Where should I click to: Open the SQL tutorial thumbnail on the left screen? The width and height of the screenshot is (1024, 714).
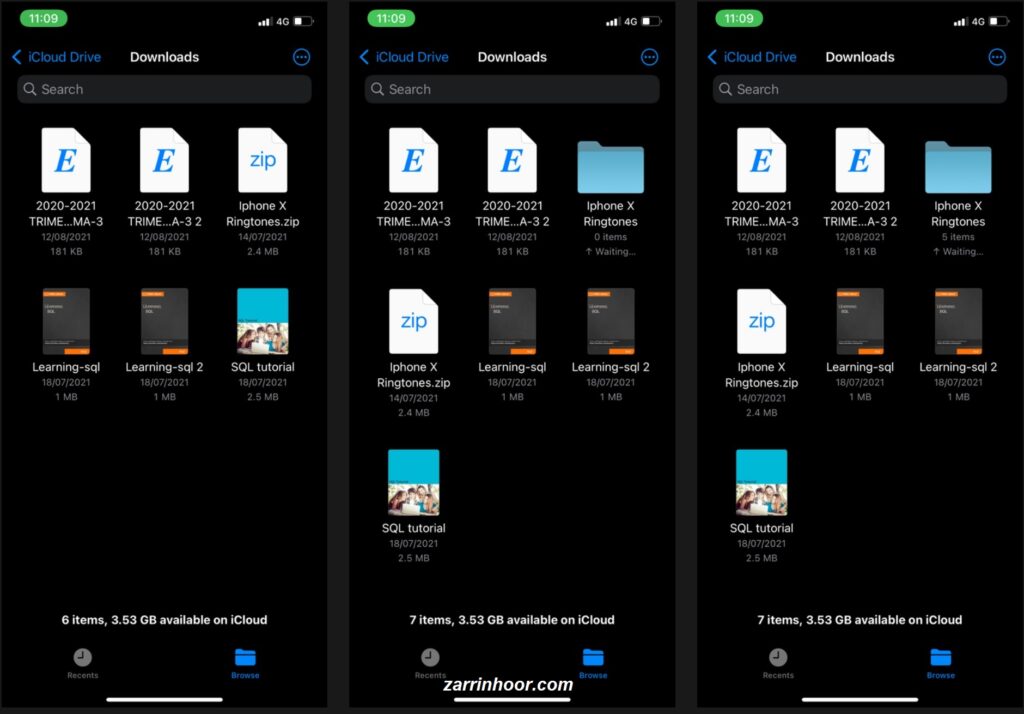(x=262, y=321)
